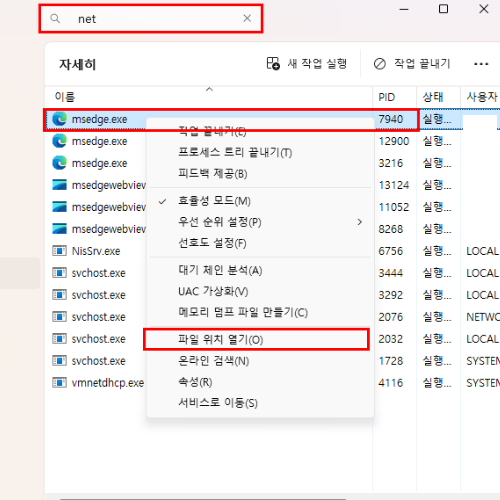
Task: Choose 프로세스 트리 끝내기(T) from context menu
Action: pyautogui.click(x=235, y=153)
